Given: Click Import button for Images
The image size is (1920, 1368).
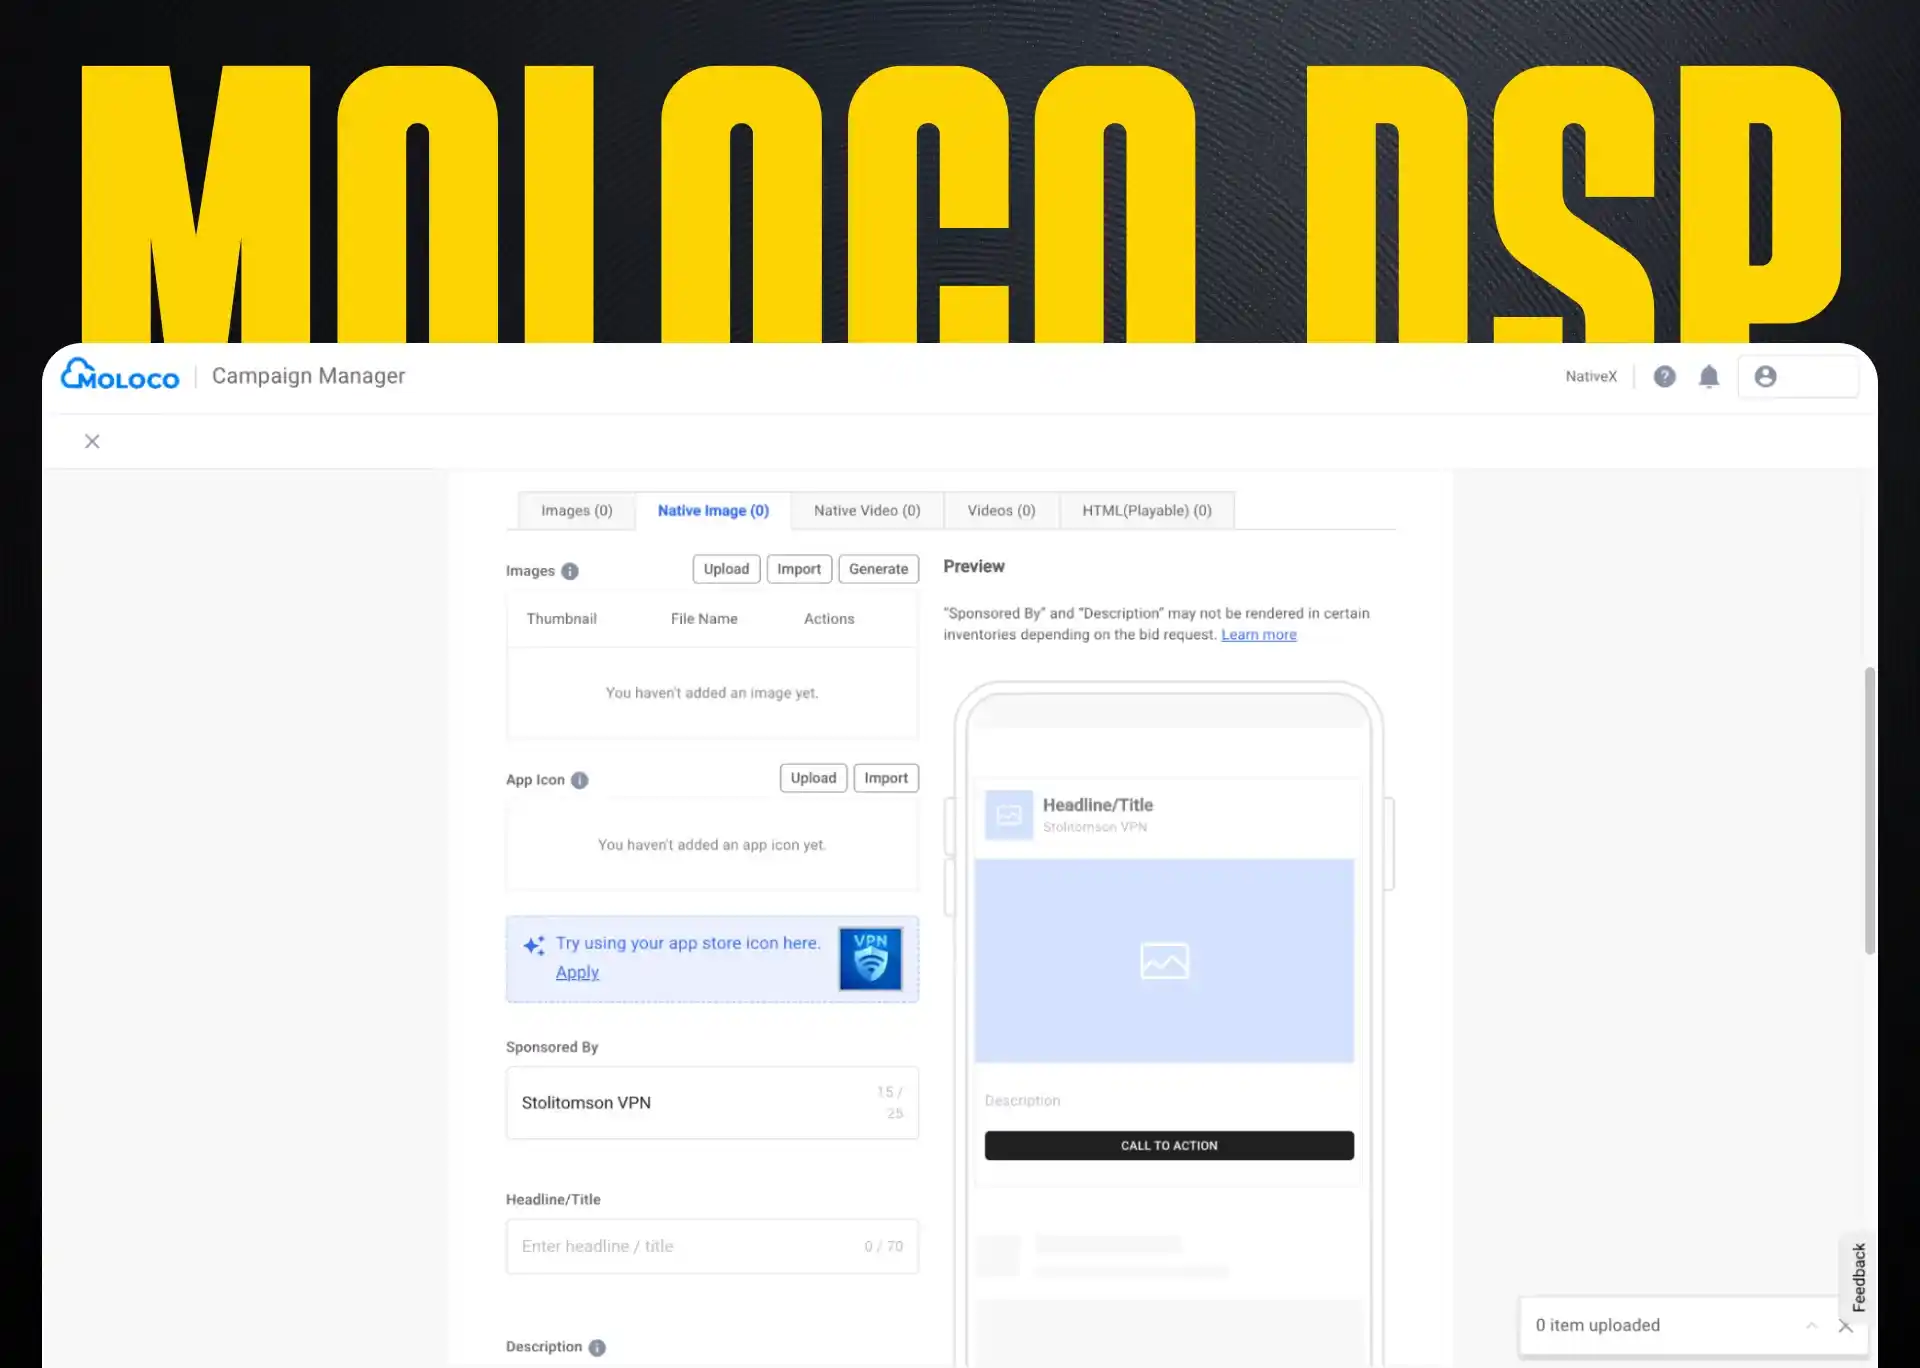Looking at the screenshot, I should pyautogui.click(x=799, y=569).
